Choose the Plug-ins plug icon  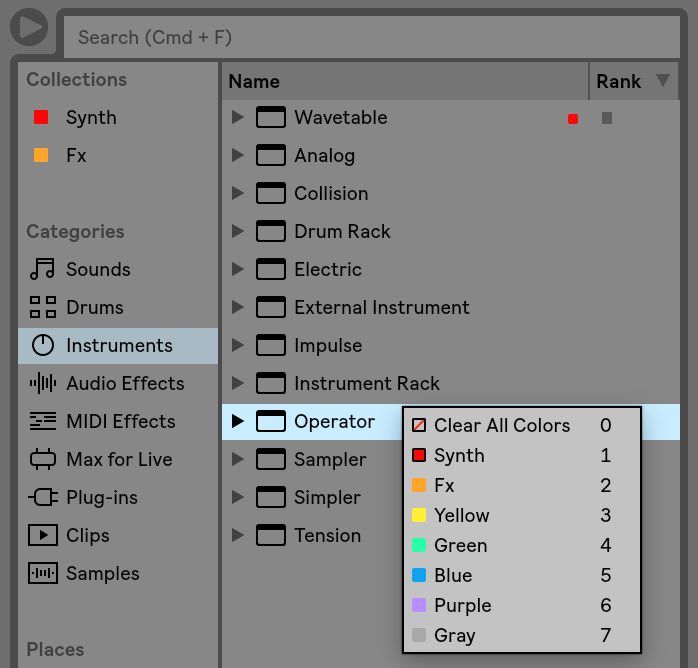coord(43,497)
